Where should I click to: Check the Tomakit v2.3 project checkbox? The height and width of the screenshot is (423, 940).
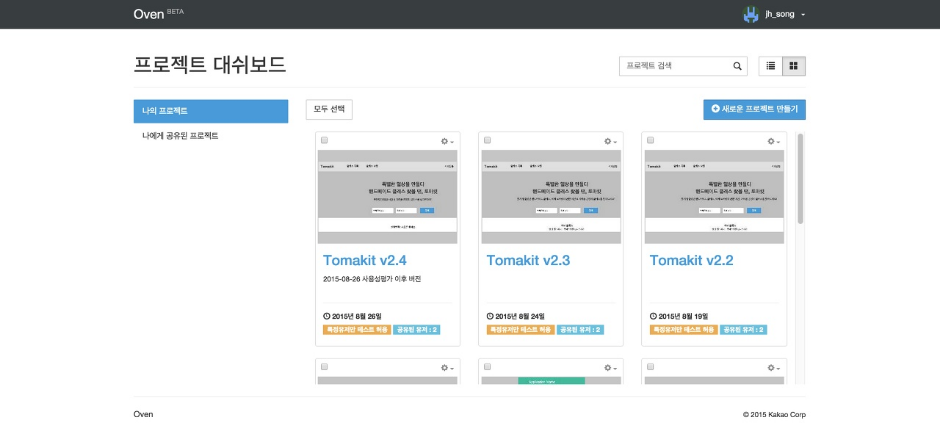click(487, 141)
